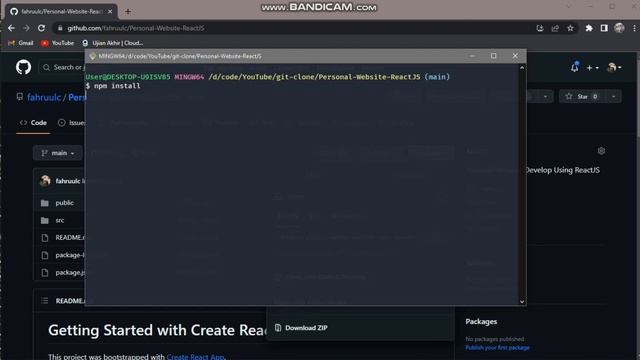Viewport: 640px width, 360px height.
Task: Install the page via the address bar icon
Action: [540, 28]
